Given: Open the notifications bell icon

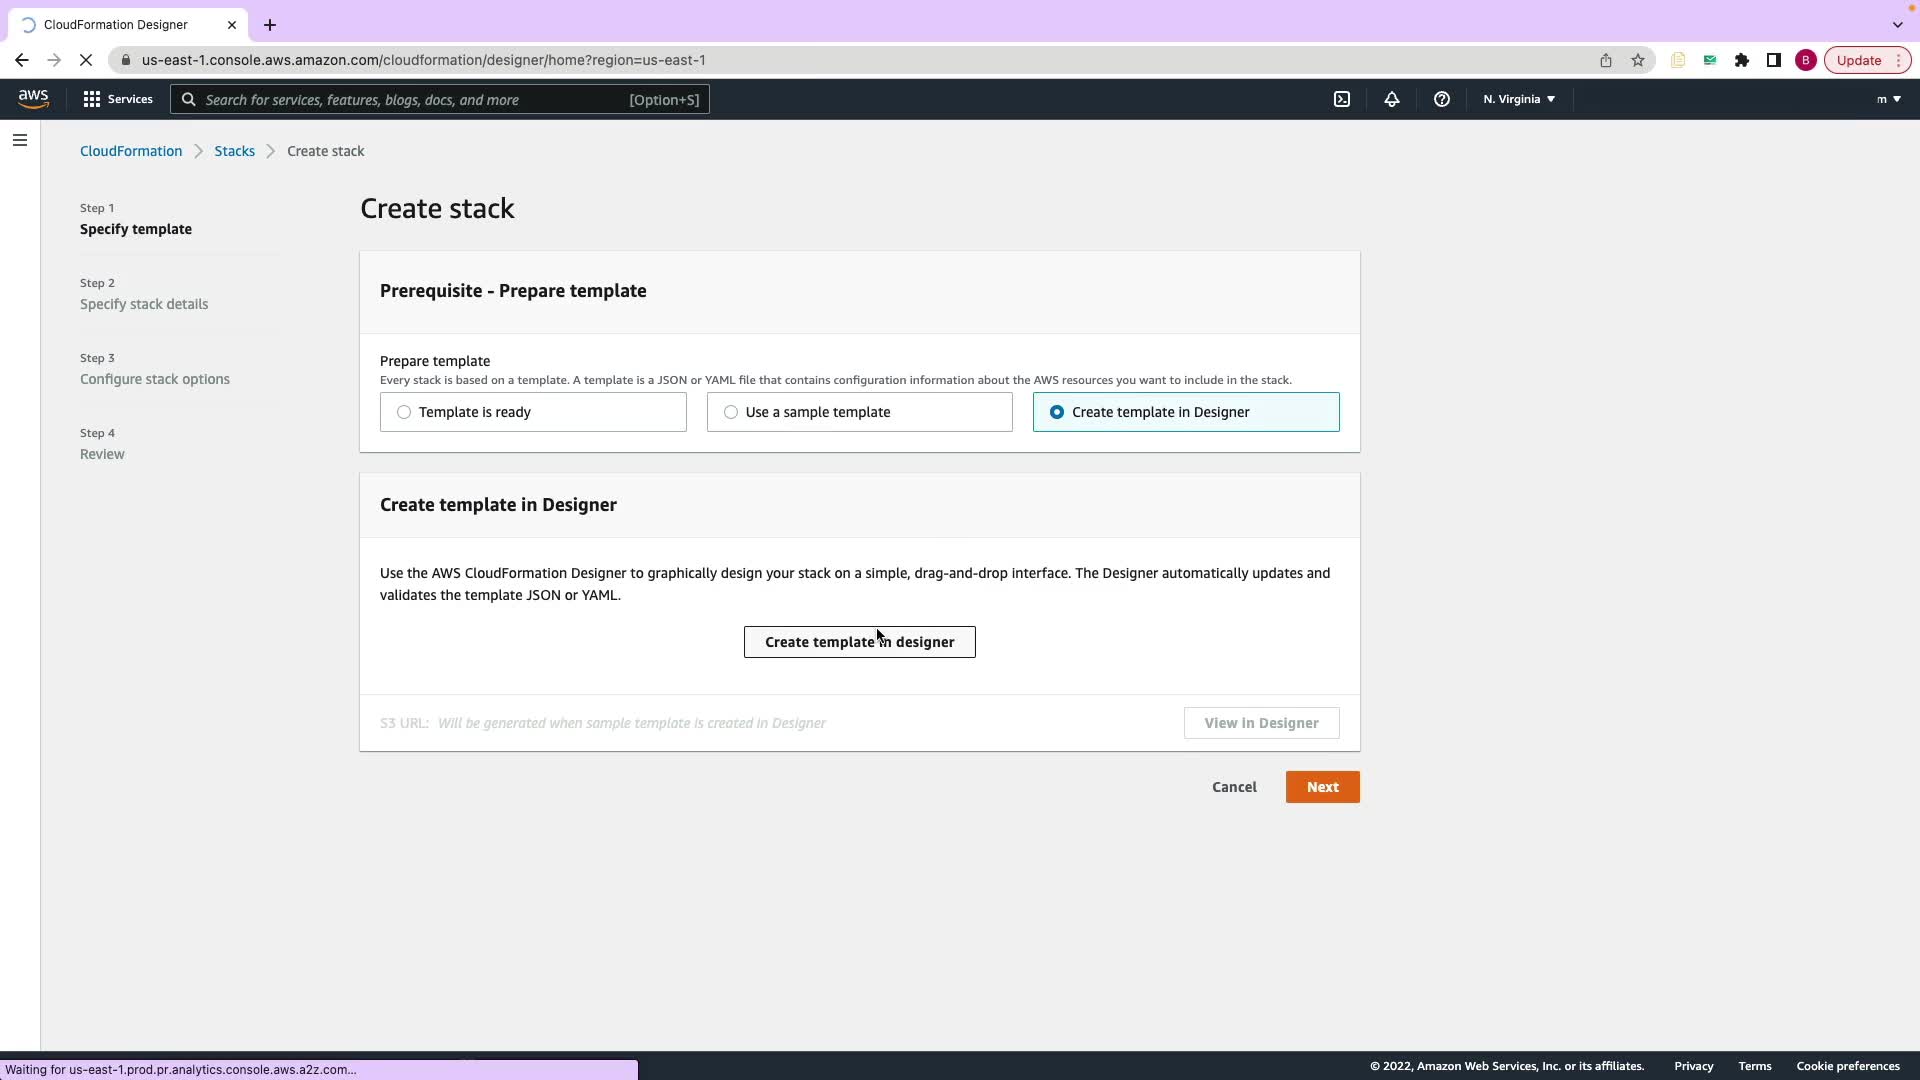Looking at the screenshot, I should pos(1391,99).
